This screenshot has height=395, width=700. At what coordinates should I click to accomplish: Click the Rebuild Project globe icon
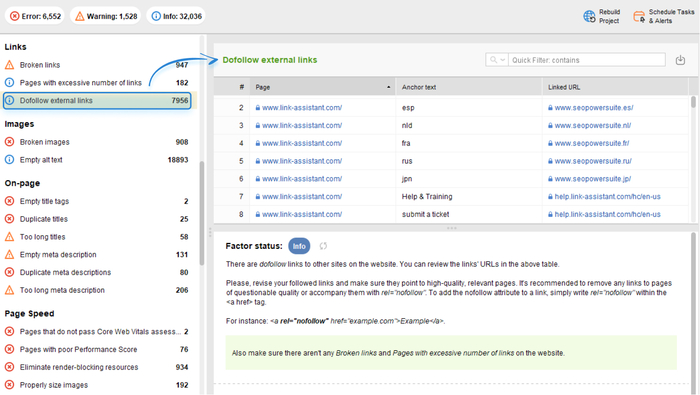589,17
